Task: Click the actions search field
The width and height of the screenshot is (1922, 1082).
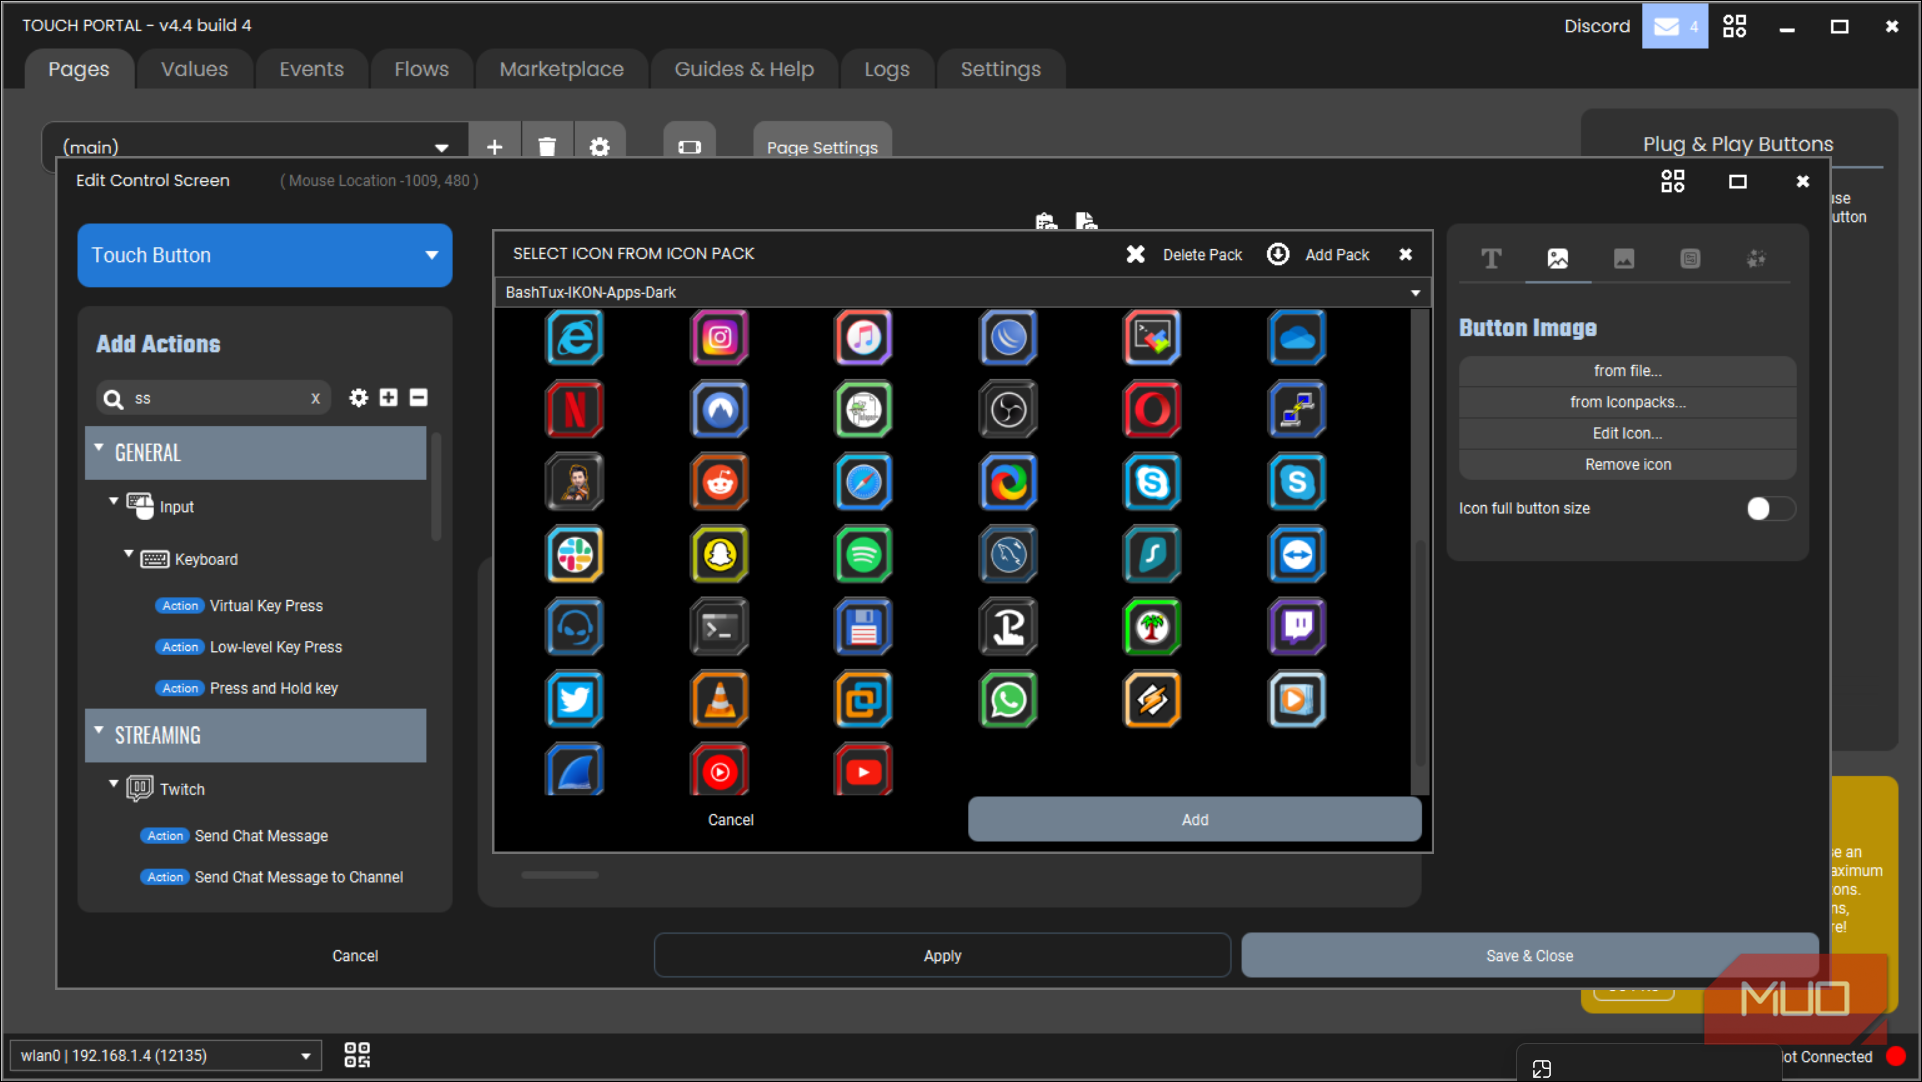Action: [x=215, y=398]
